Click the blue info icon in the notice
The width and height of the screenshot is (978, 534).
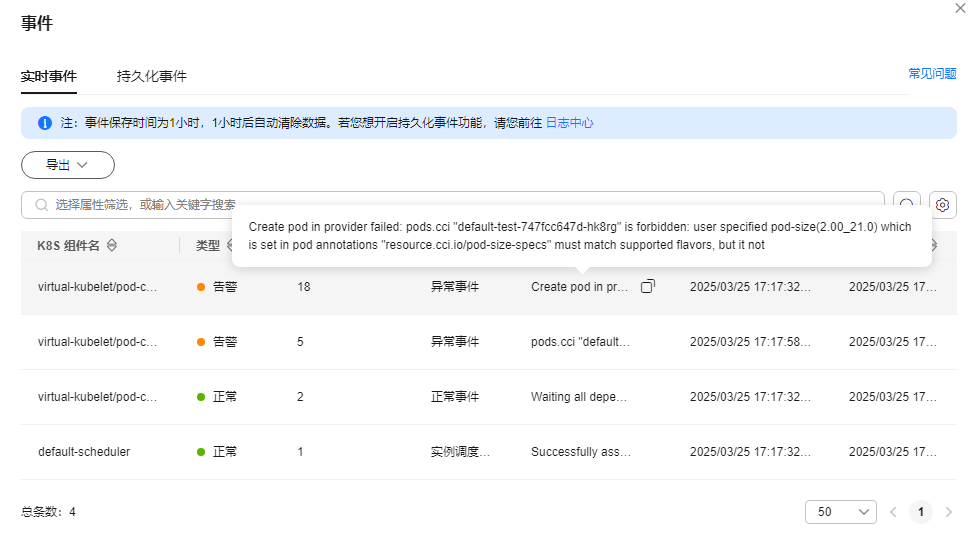point(45,123)
